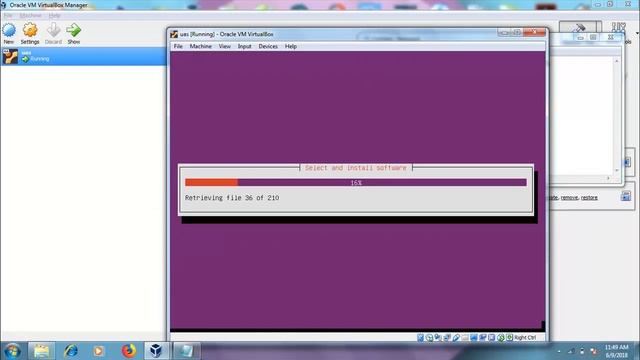Click the display status icon
The width and height of the screenshot is (640, 360).
pyautogui.click(x=473, y=338)
